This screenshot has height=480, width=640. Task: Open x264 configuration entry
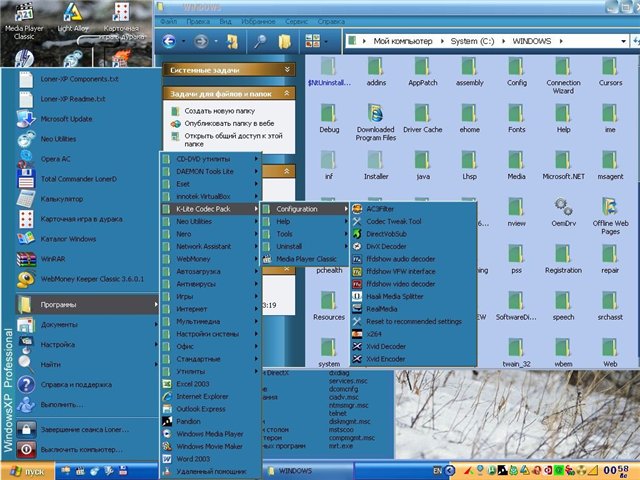413,334
